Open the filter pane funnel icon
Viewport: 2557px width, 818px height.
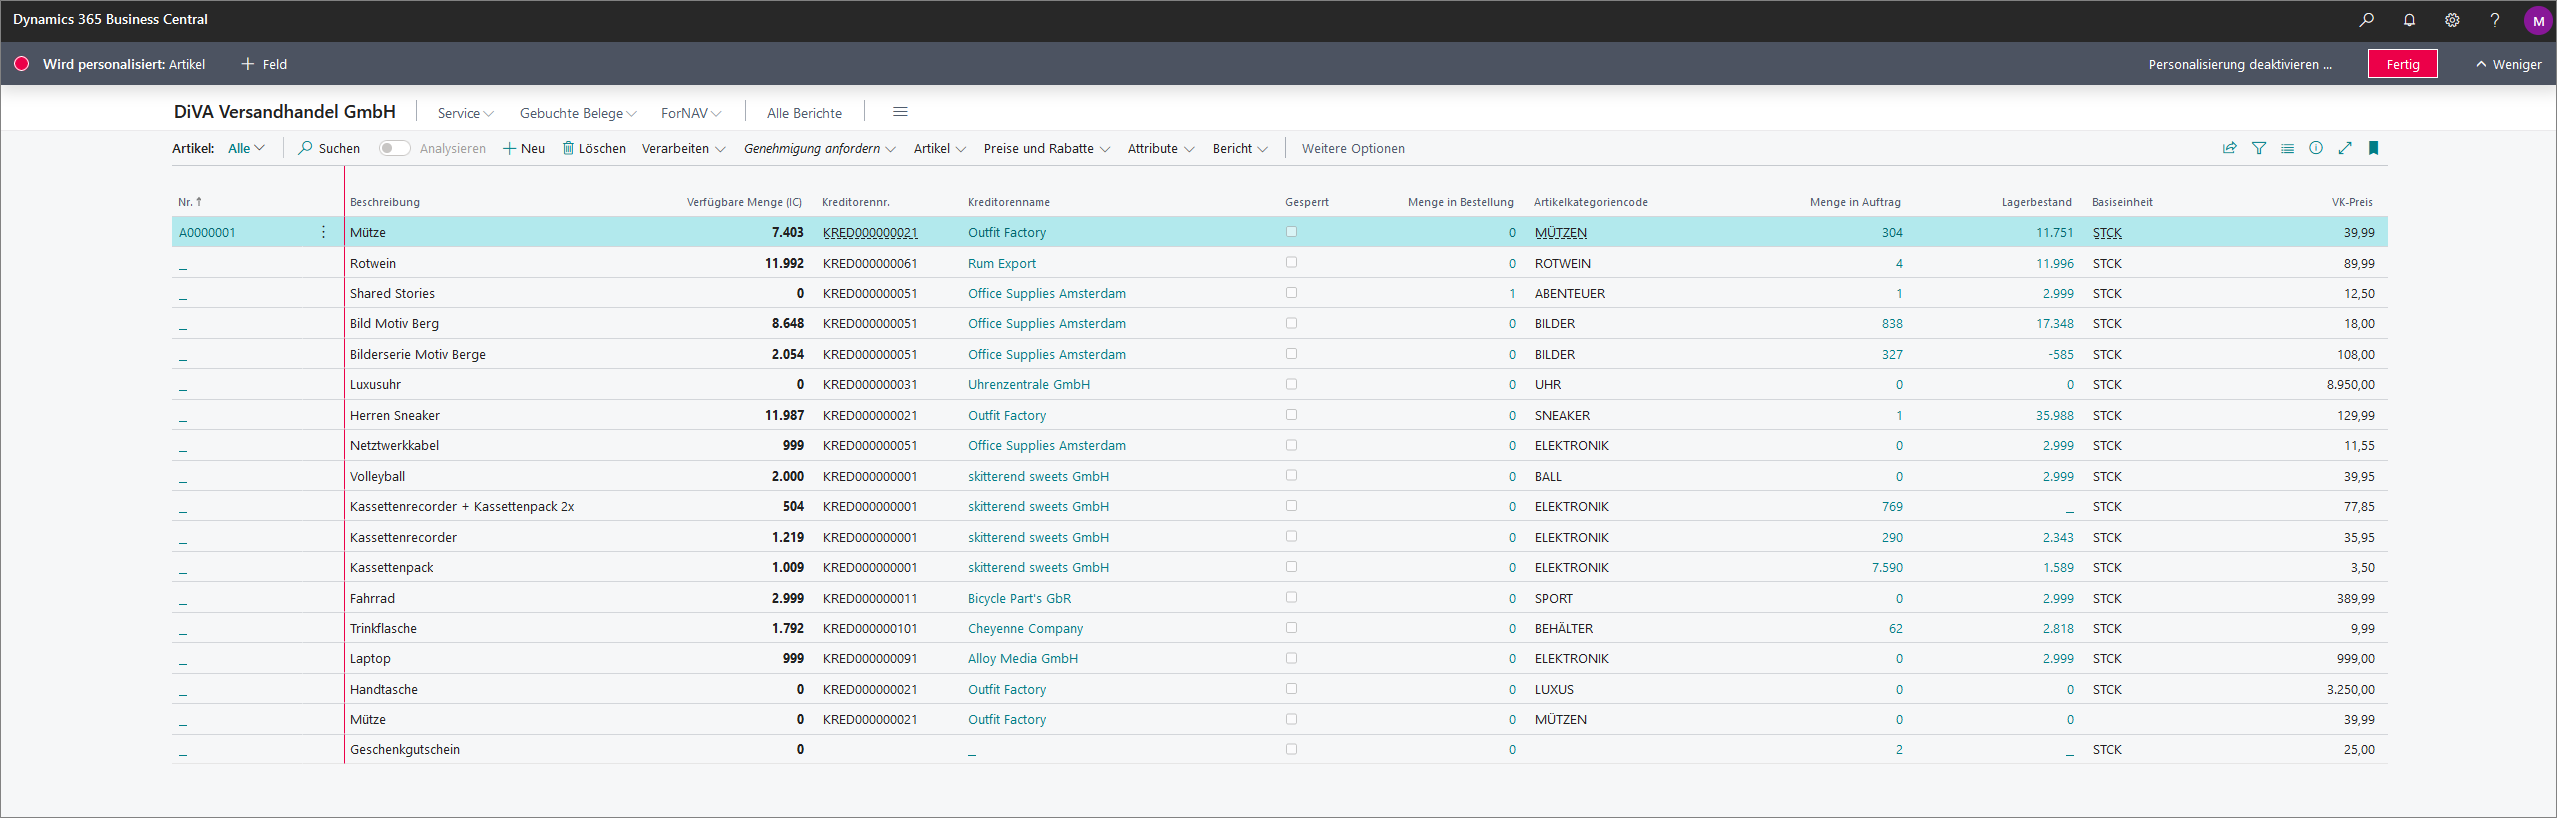point(2258,148)
